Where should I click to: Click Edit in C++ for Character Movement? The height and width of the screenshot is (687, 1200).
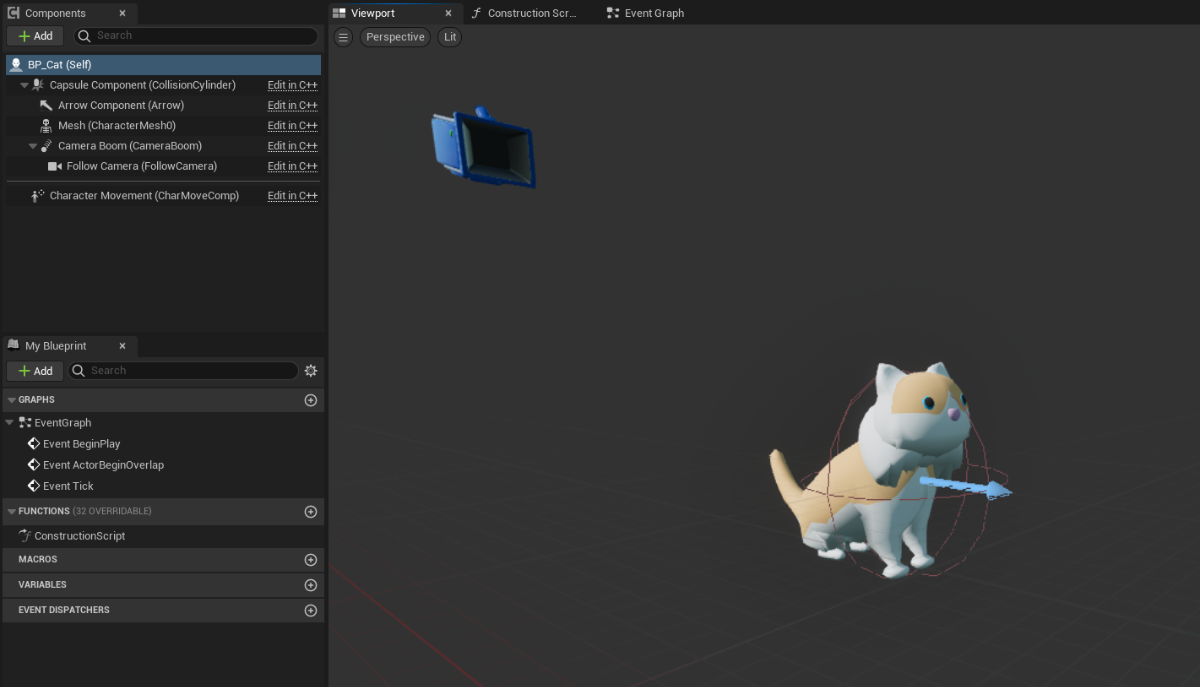(x=292, y=196)
